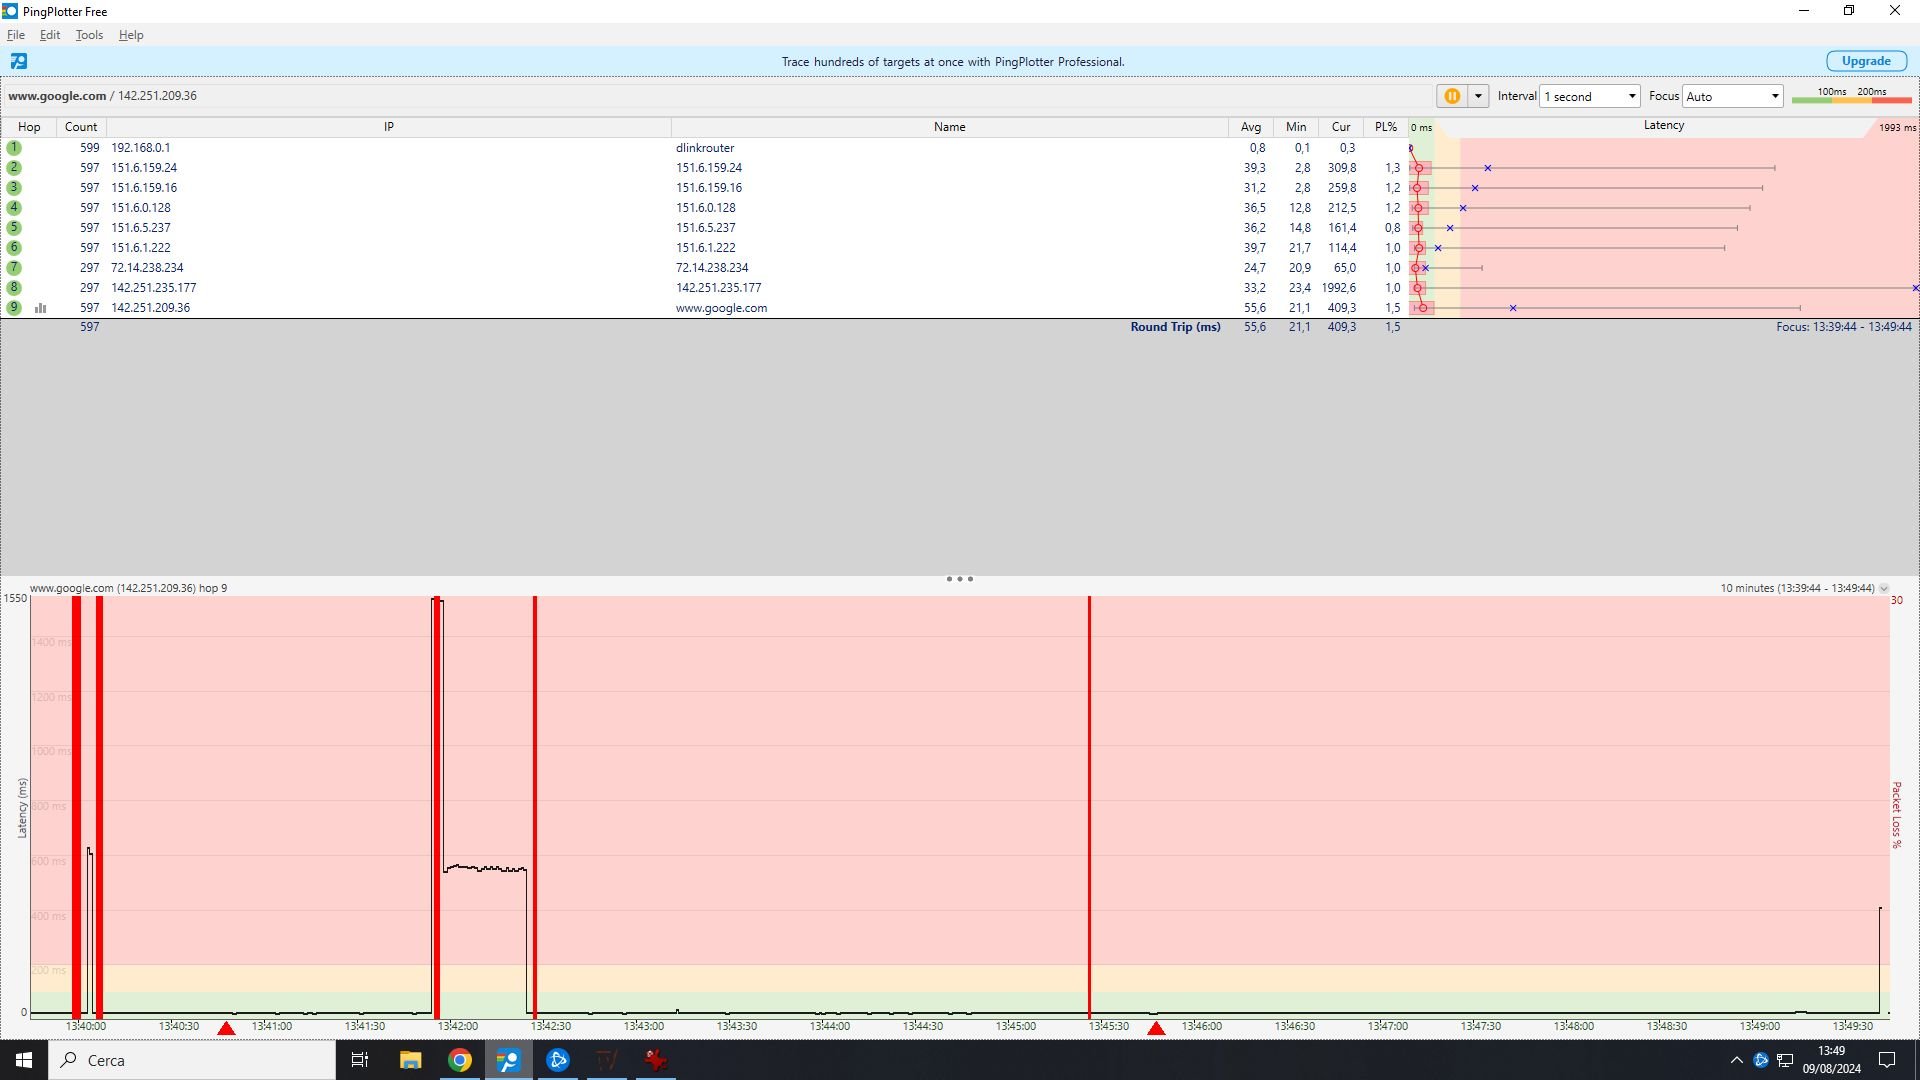Click the packet loss bar near 13:45:25
This screenshot has width=1920, height=1080.
[1089, 806]
